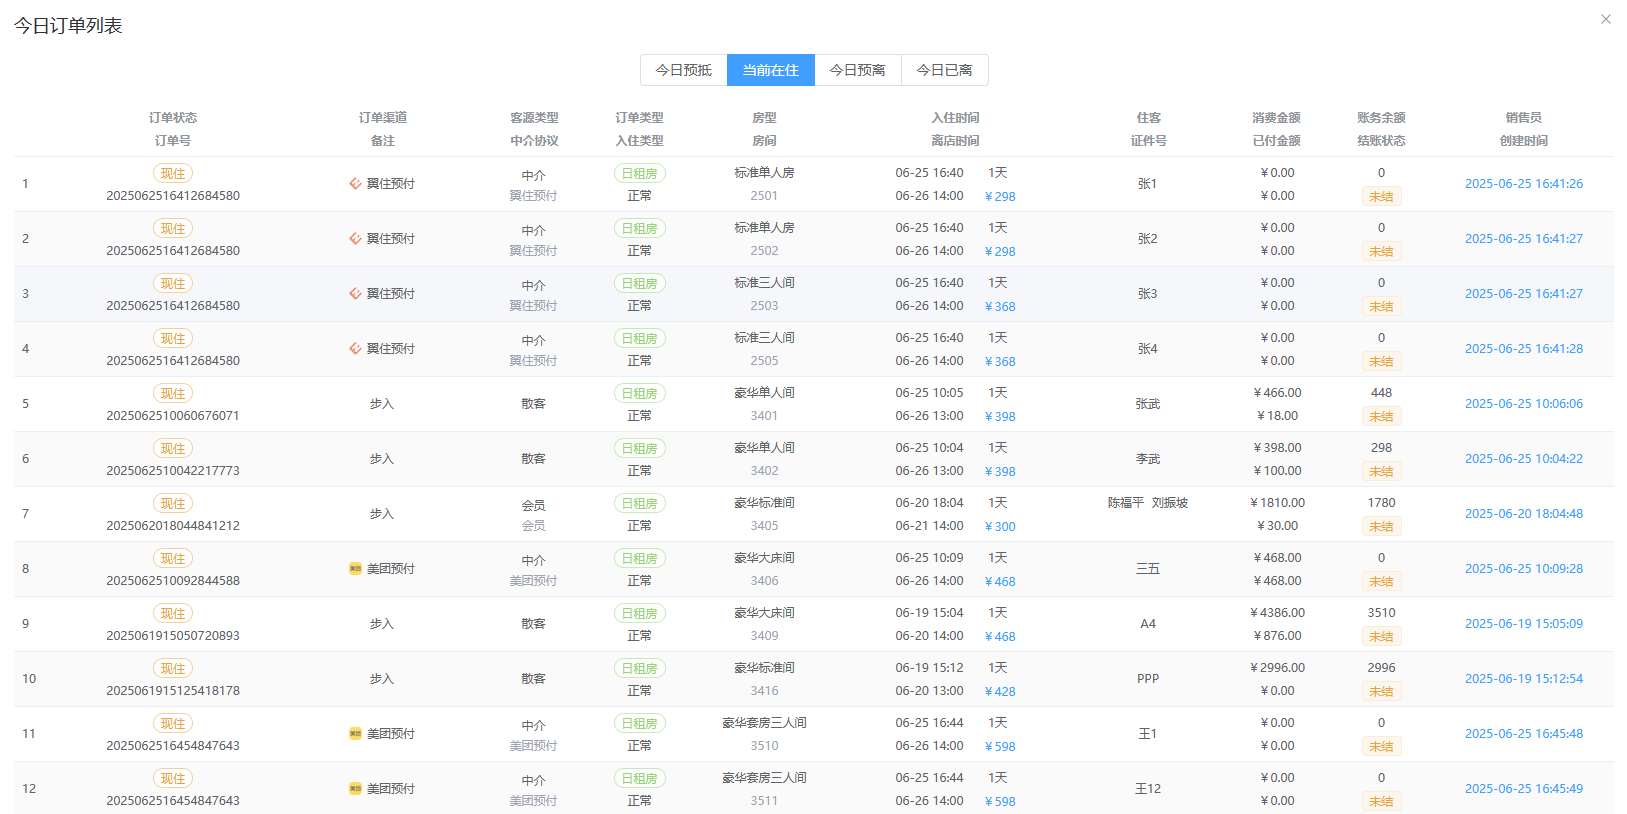Select the 当前在住 tab
The width and height of the screenshot is (1627, 814).
pos(771,70)
